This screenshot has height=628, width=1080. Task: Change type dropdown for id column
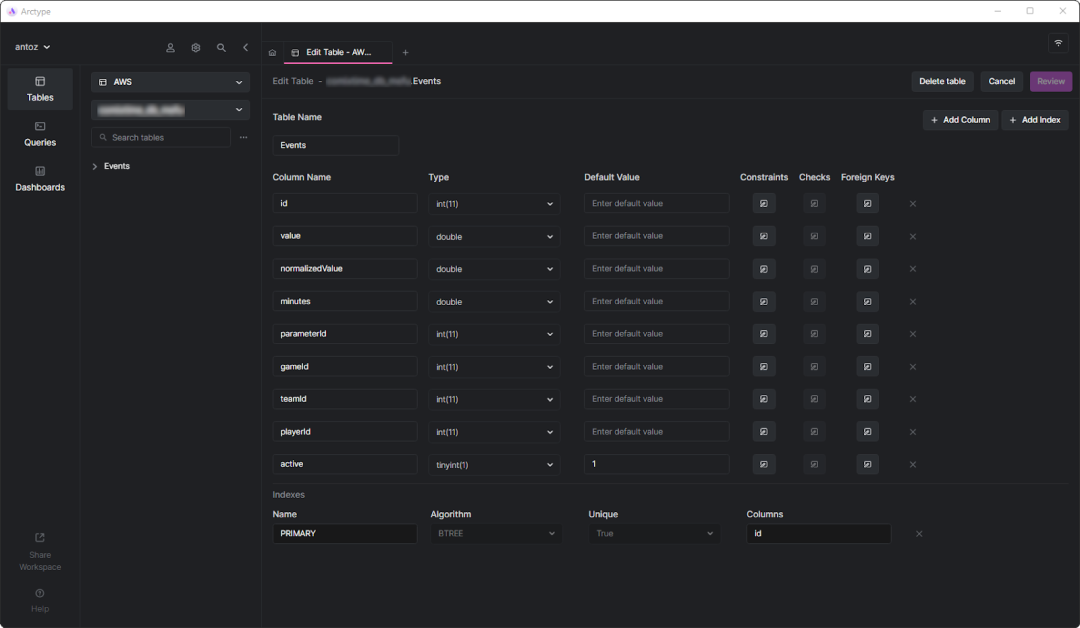494,204
